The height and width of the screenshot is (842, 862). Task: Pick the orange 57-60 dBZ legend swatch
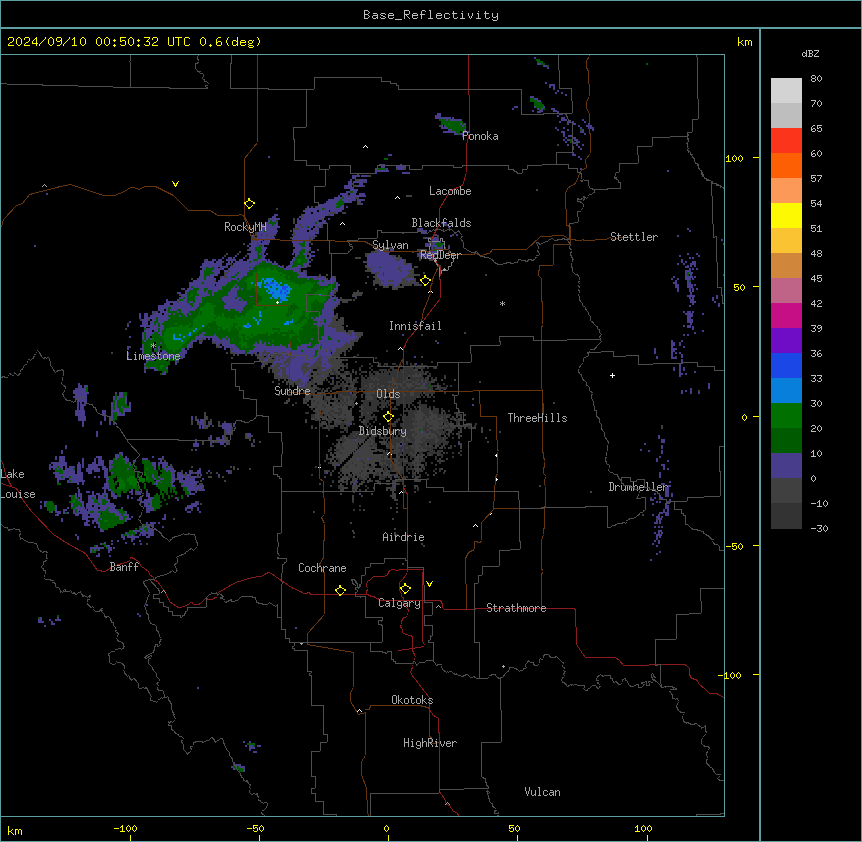(x=786, y=165)
